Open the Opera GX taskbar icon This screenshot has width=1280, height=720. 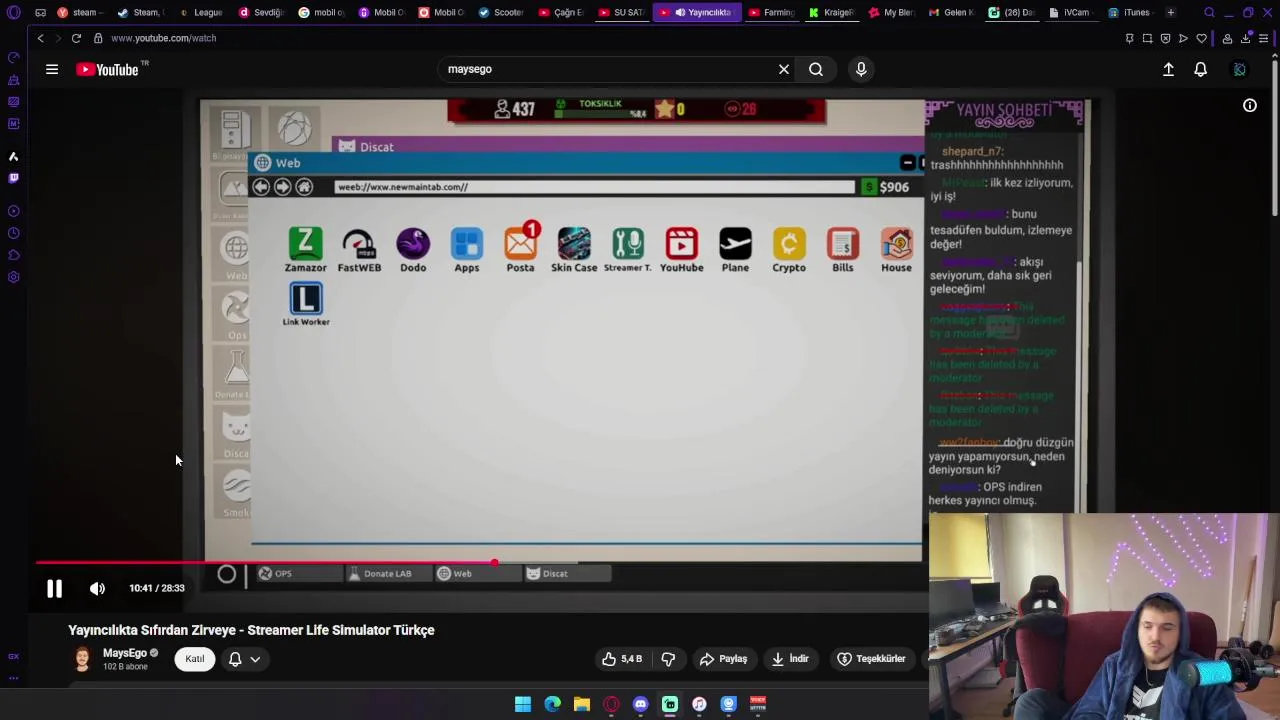tap(611, 704)
